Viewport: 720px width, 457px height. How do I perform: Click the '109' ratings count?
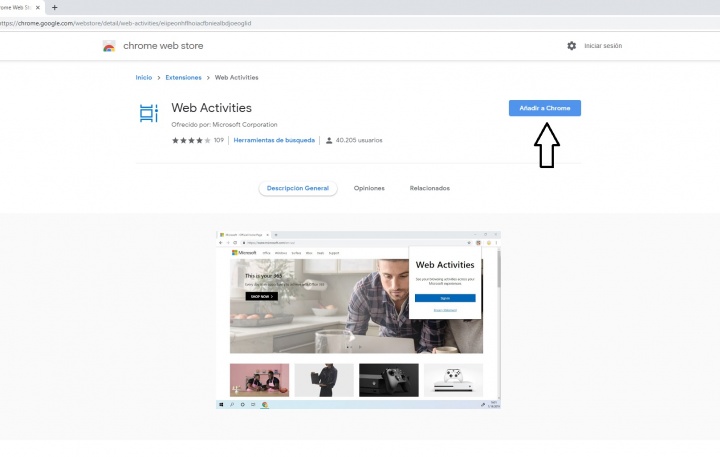click(x=219, y=140)
